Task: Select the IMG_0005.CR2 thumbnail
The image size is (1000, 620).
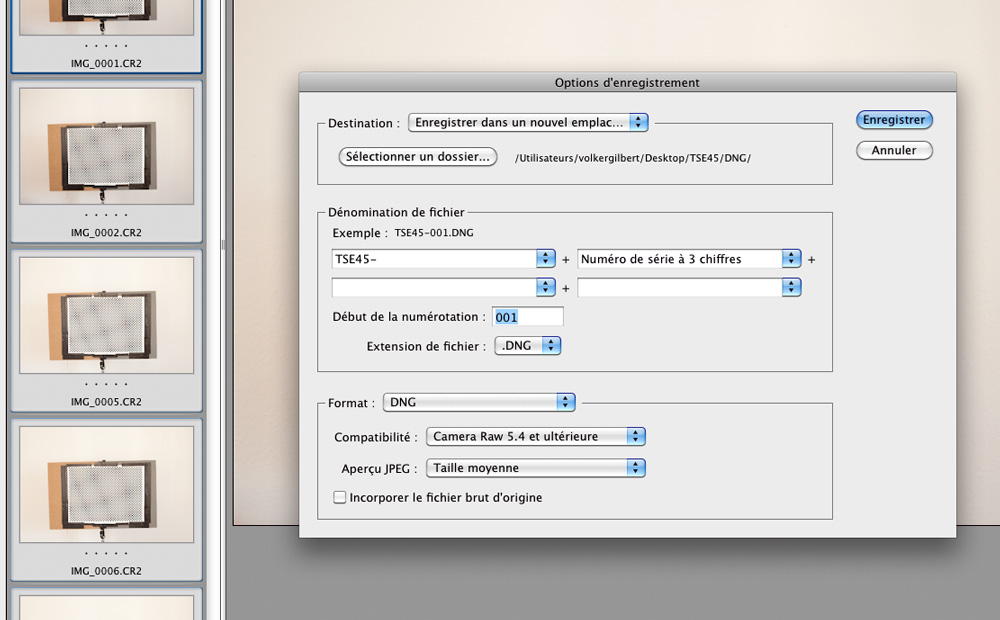Action: point(107,315)
